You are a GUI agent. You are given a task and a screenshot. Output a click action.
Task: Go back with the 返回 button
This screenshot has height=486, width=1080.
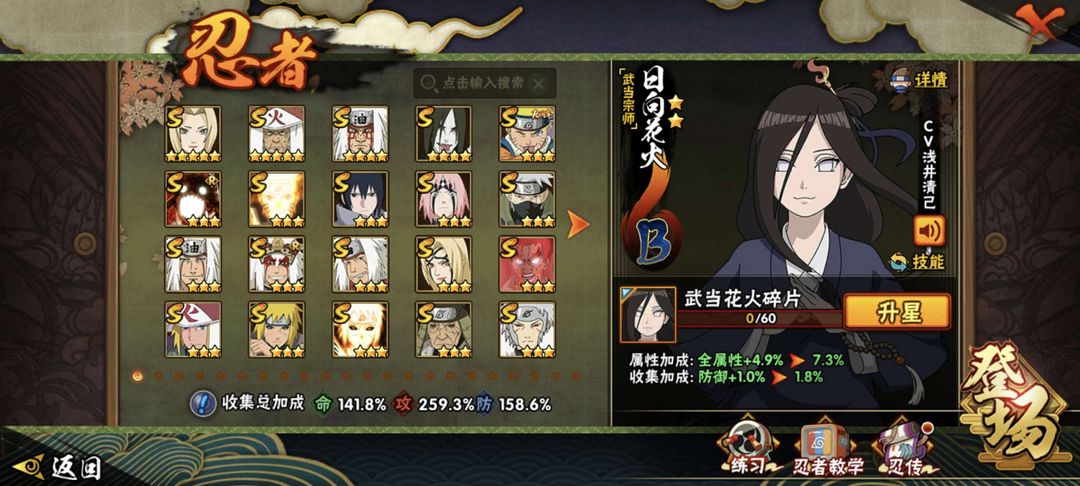pyautogui.click(x=58, y=467)
